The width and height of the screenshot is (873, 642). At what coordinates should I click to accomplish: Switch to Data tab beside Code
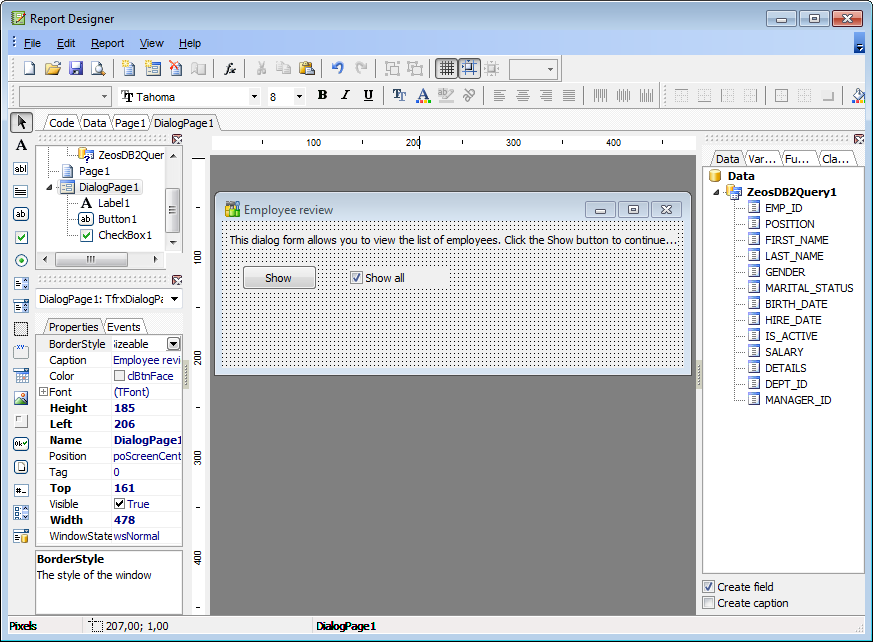94,122
